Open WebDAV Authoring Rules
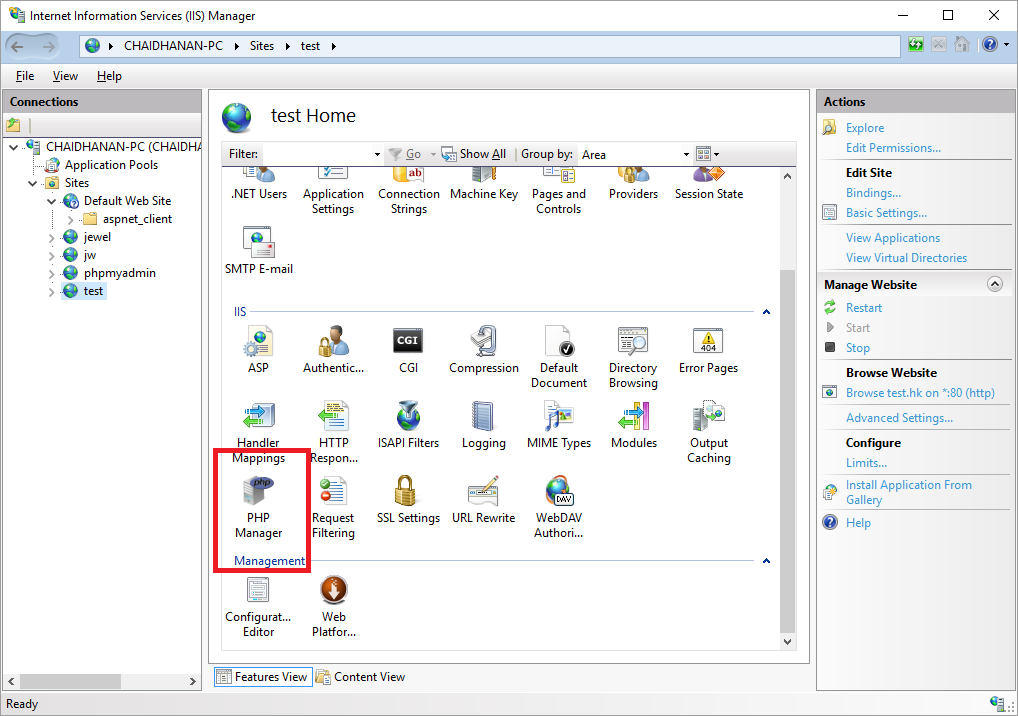Image resolution: width=1018 pixels, height=716 pixels. pos(559,508)
